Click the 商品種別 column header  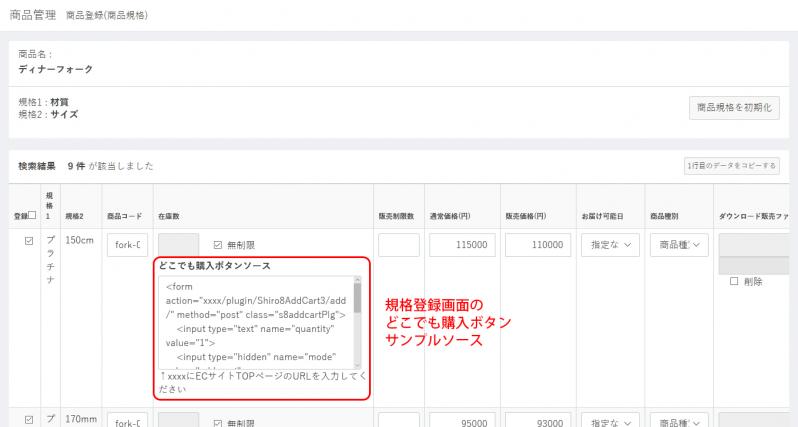(664, 216)
